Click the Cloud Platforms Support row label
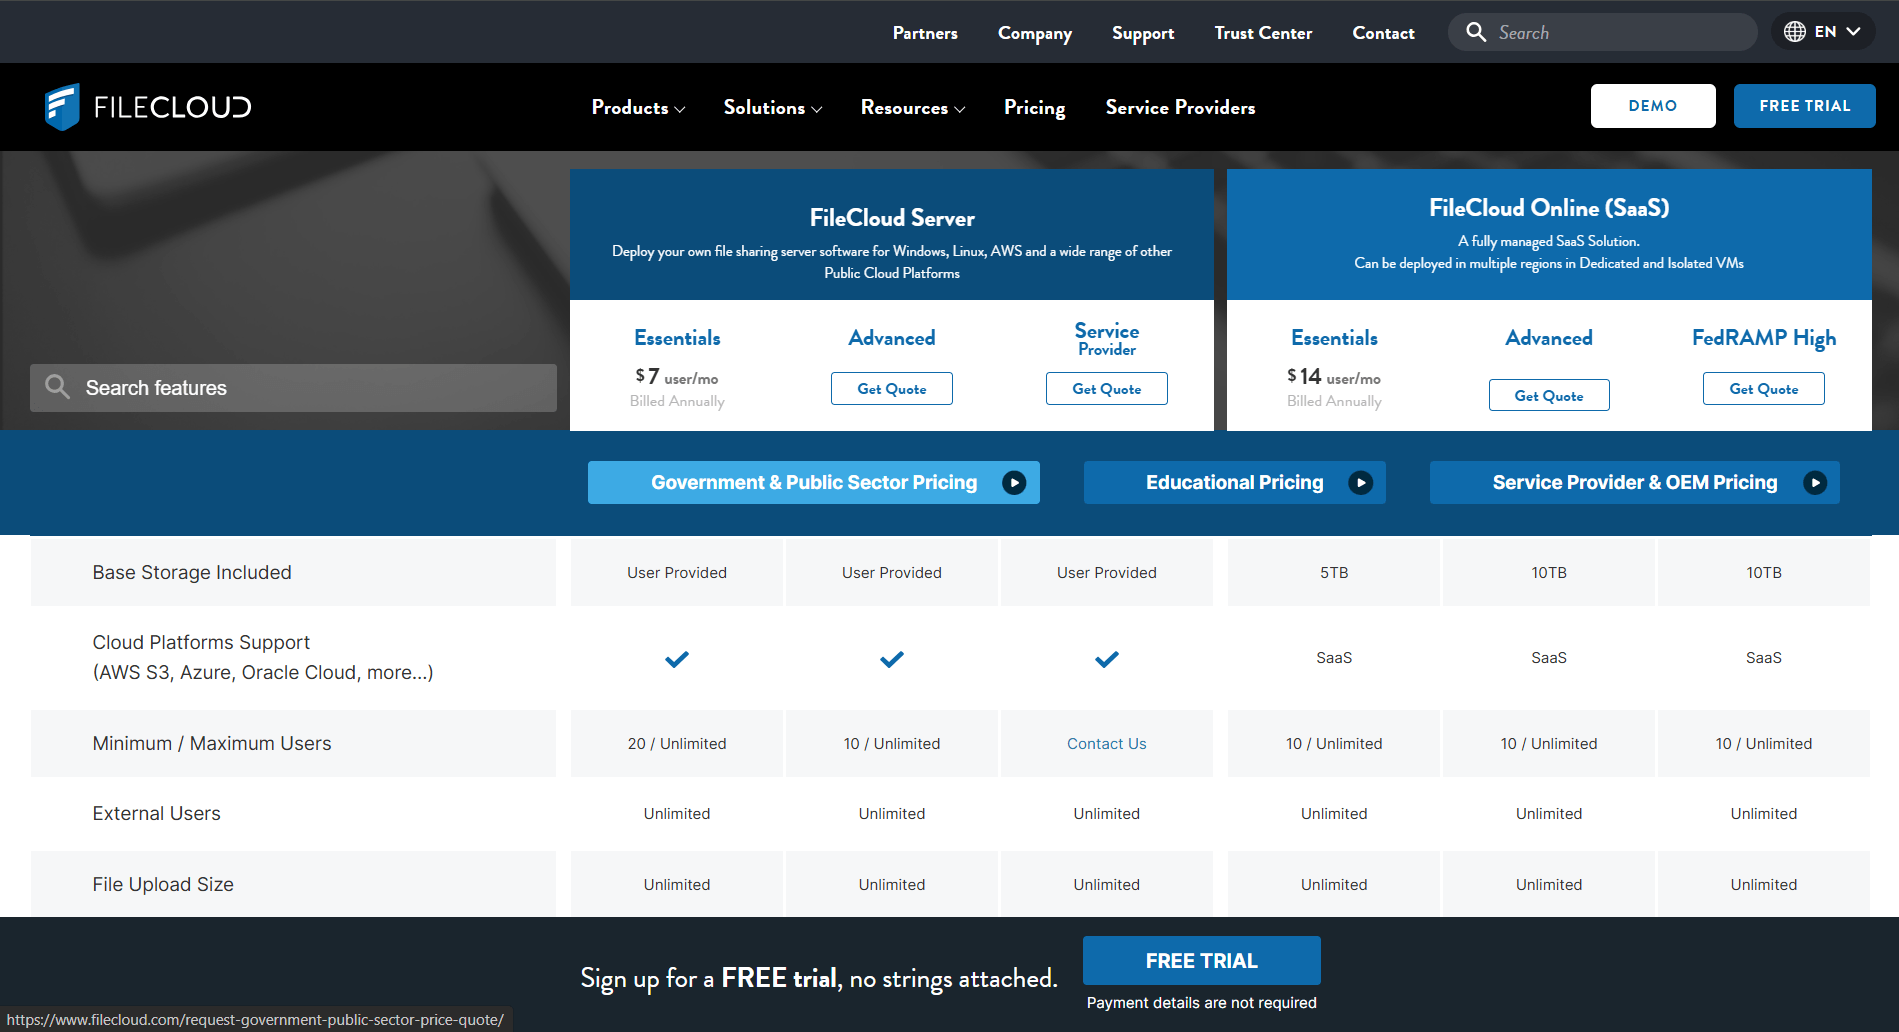The image size is (1899, 1032). [x=263, y=657]
